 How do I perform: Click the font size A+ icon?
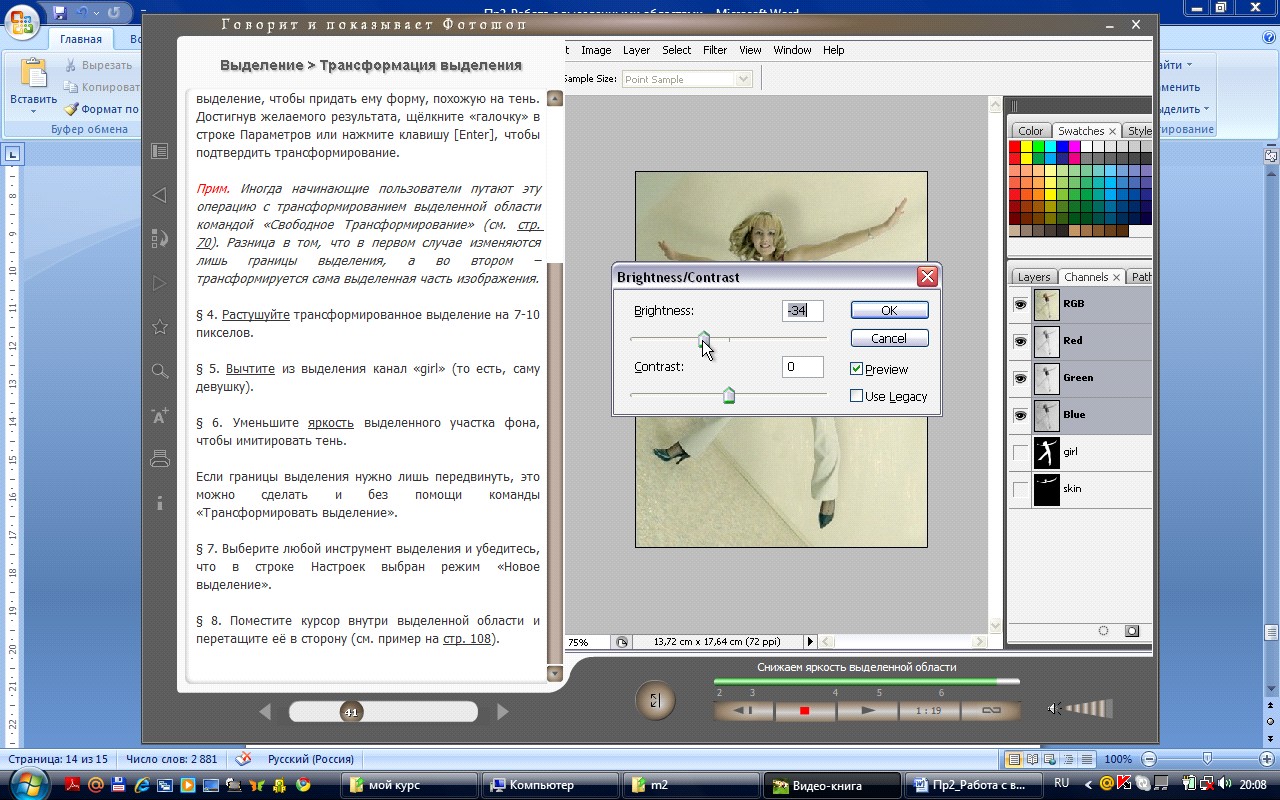(x=159, y=415)
